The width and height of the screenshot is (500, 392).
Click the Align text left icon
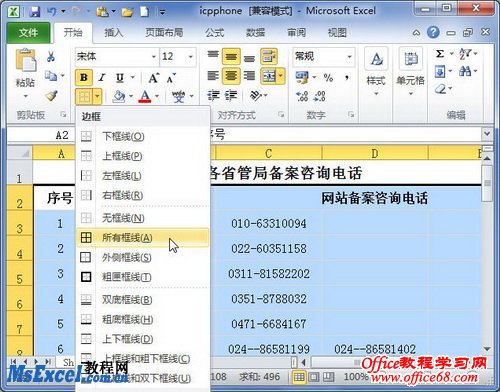213,76
